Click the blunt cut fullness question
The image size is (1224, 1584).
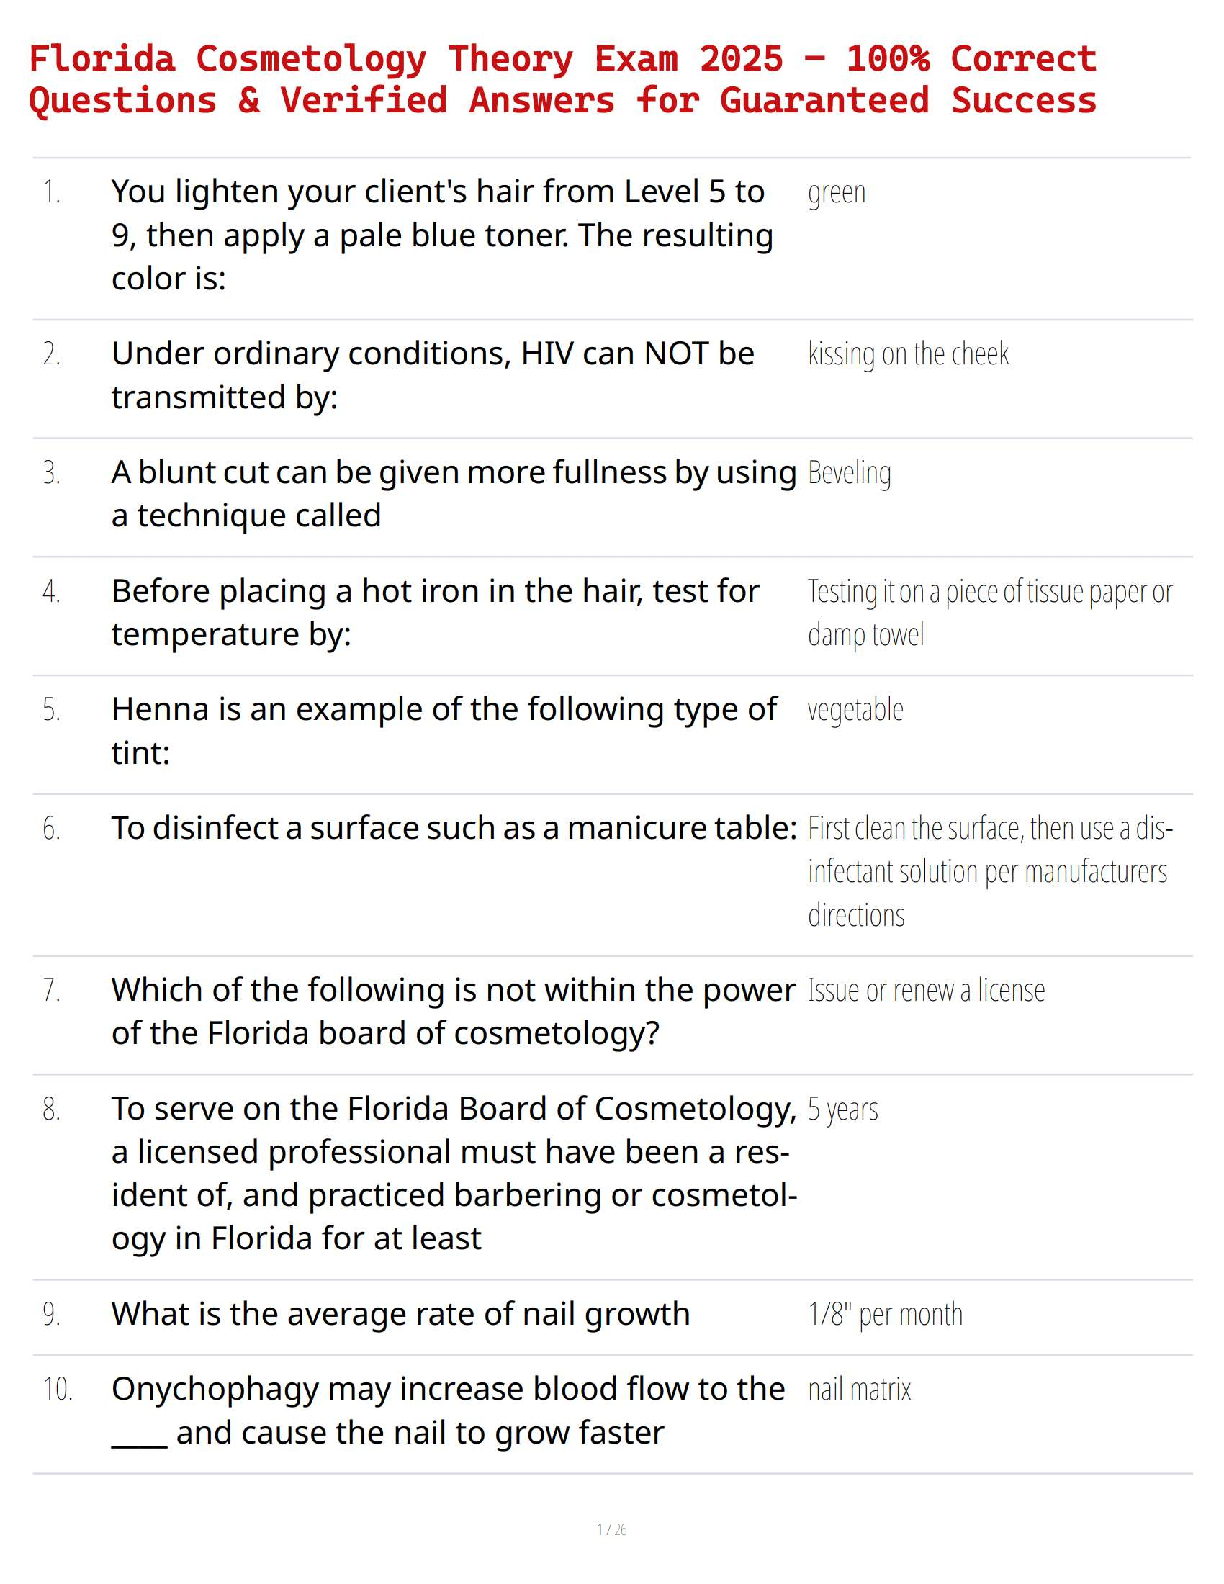[x=453, y=493]
